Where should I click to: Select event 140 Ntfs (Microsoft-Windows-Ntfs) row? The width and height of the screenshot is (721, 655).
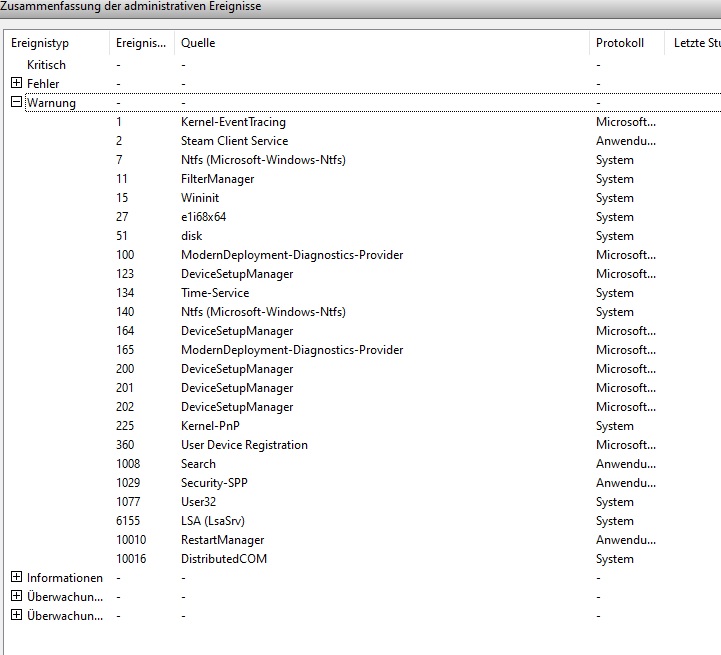point(362,312)
